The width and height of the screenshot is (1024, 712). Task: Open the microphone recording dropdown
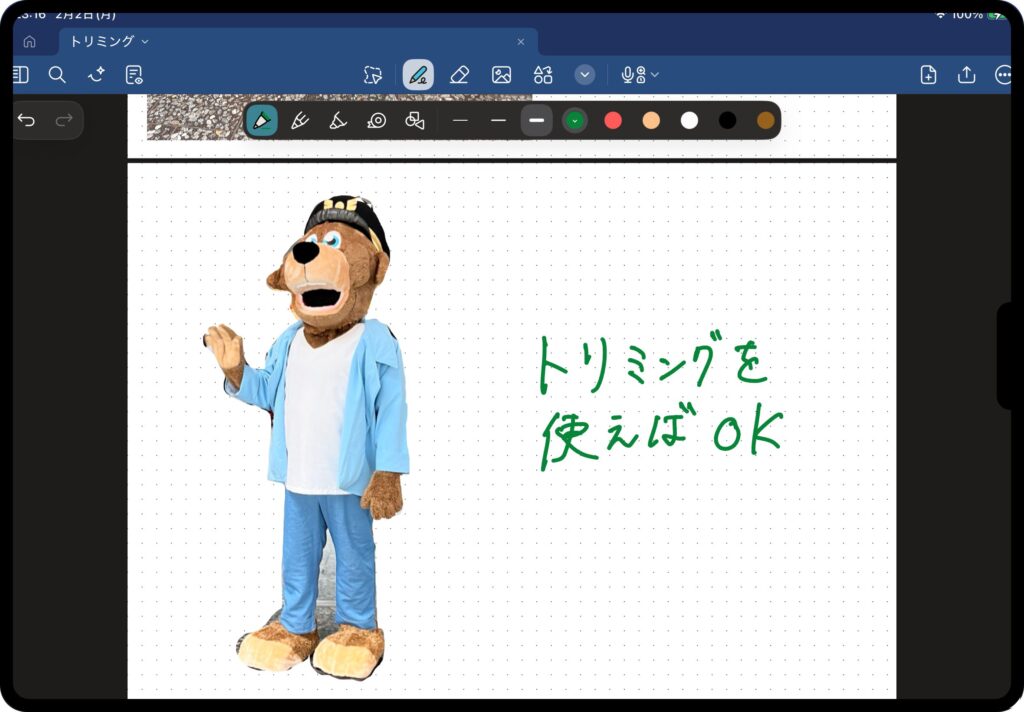[640, 75]
